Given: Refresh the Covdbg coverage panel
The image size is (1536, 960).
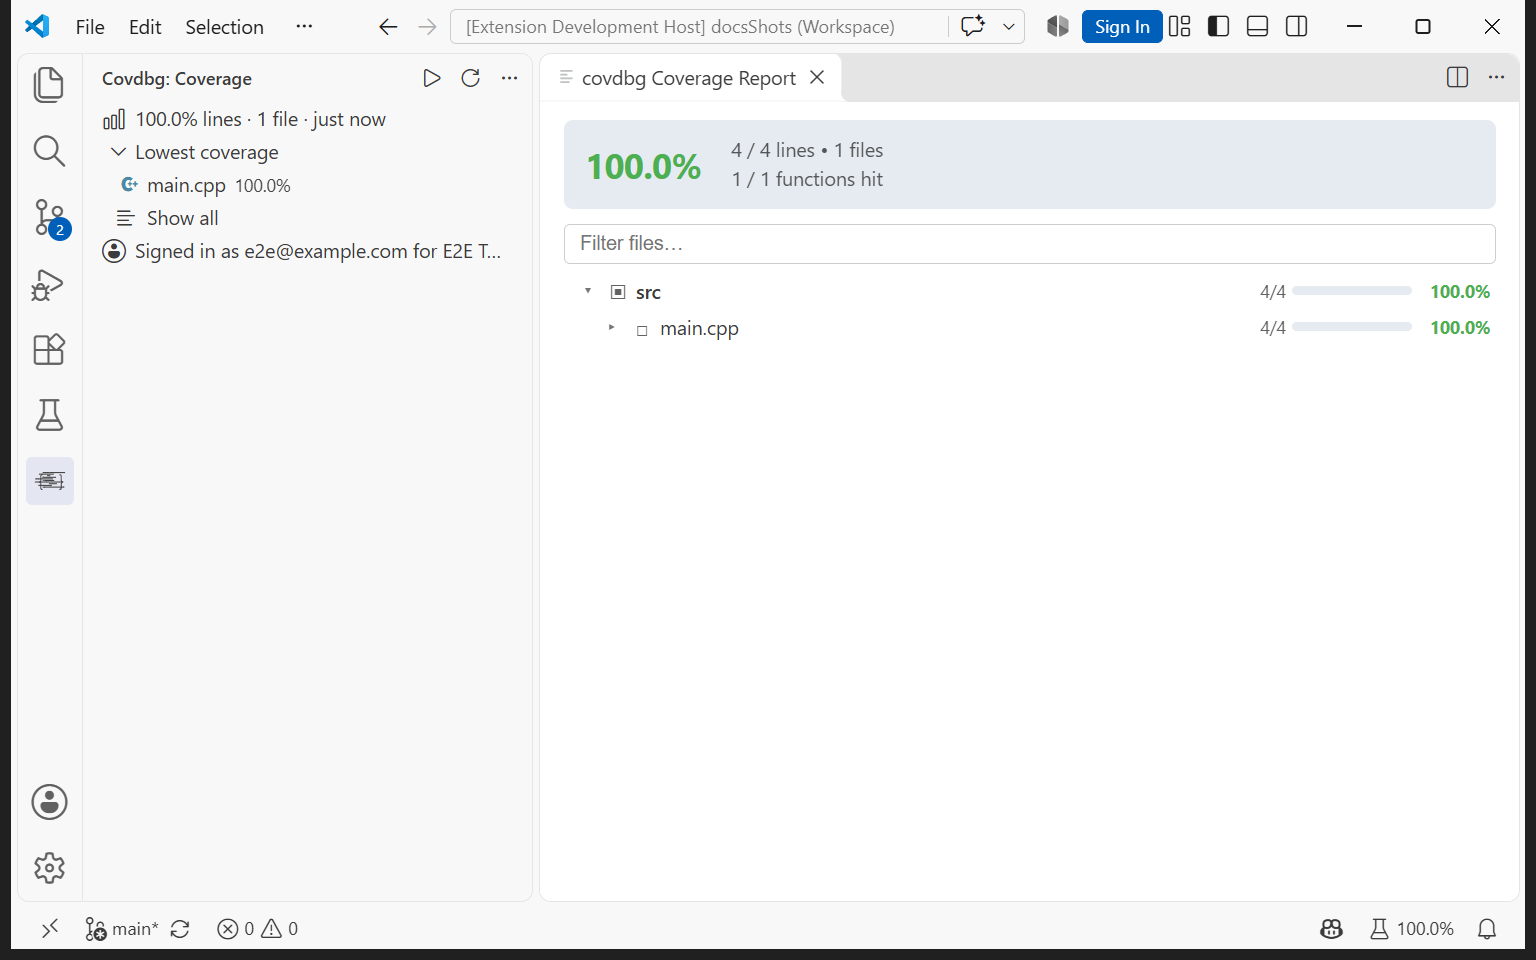Looking at the screenshot, I should tap(470, 78).
